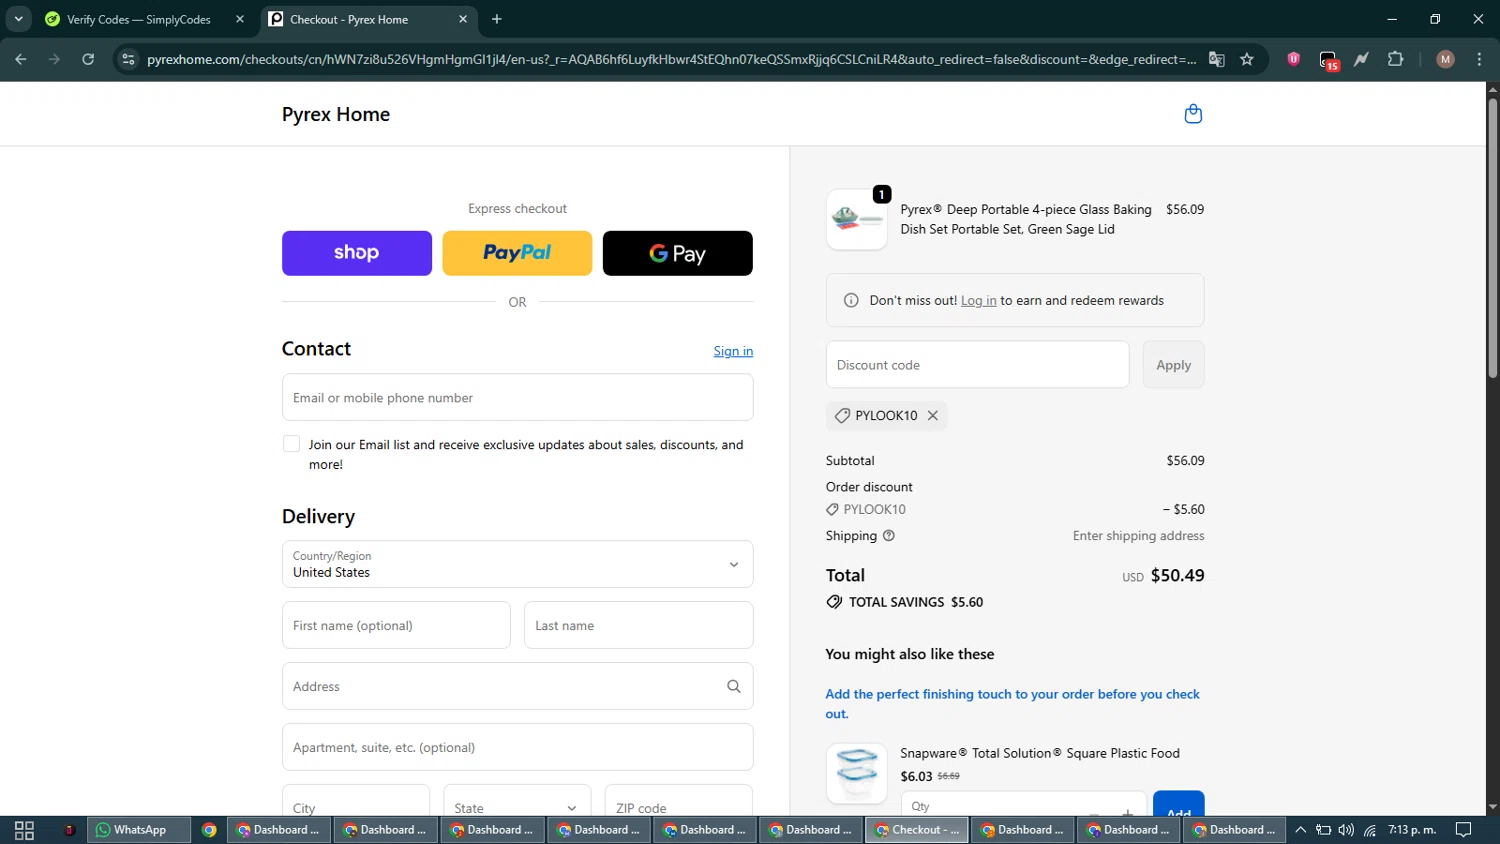Focus the First name (optional) field
This screenshot has width=1500, height=844.
point(396,625)
